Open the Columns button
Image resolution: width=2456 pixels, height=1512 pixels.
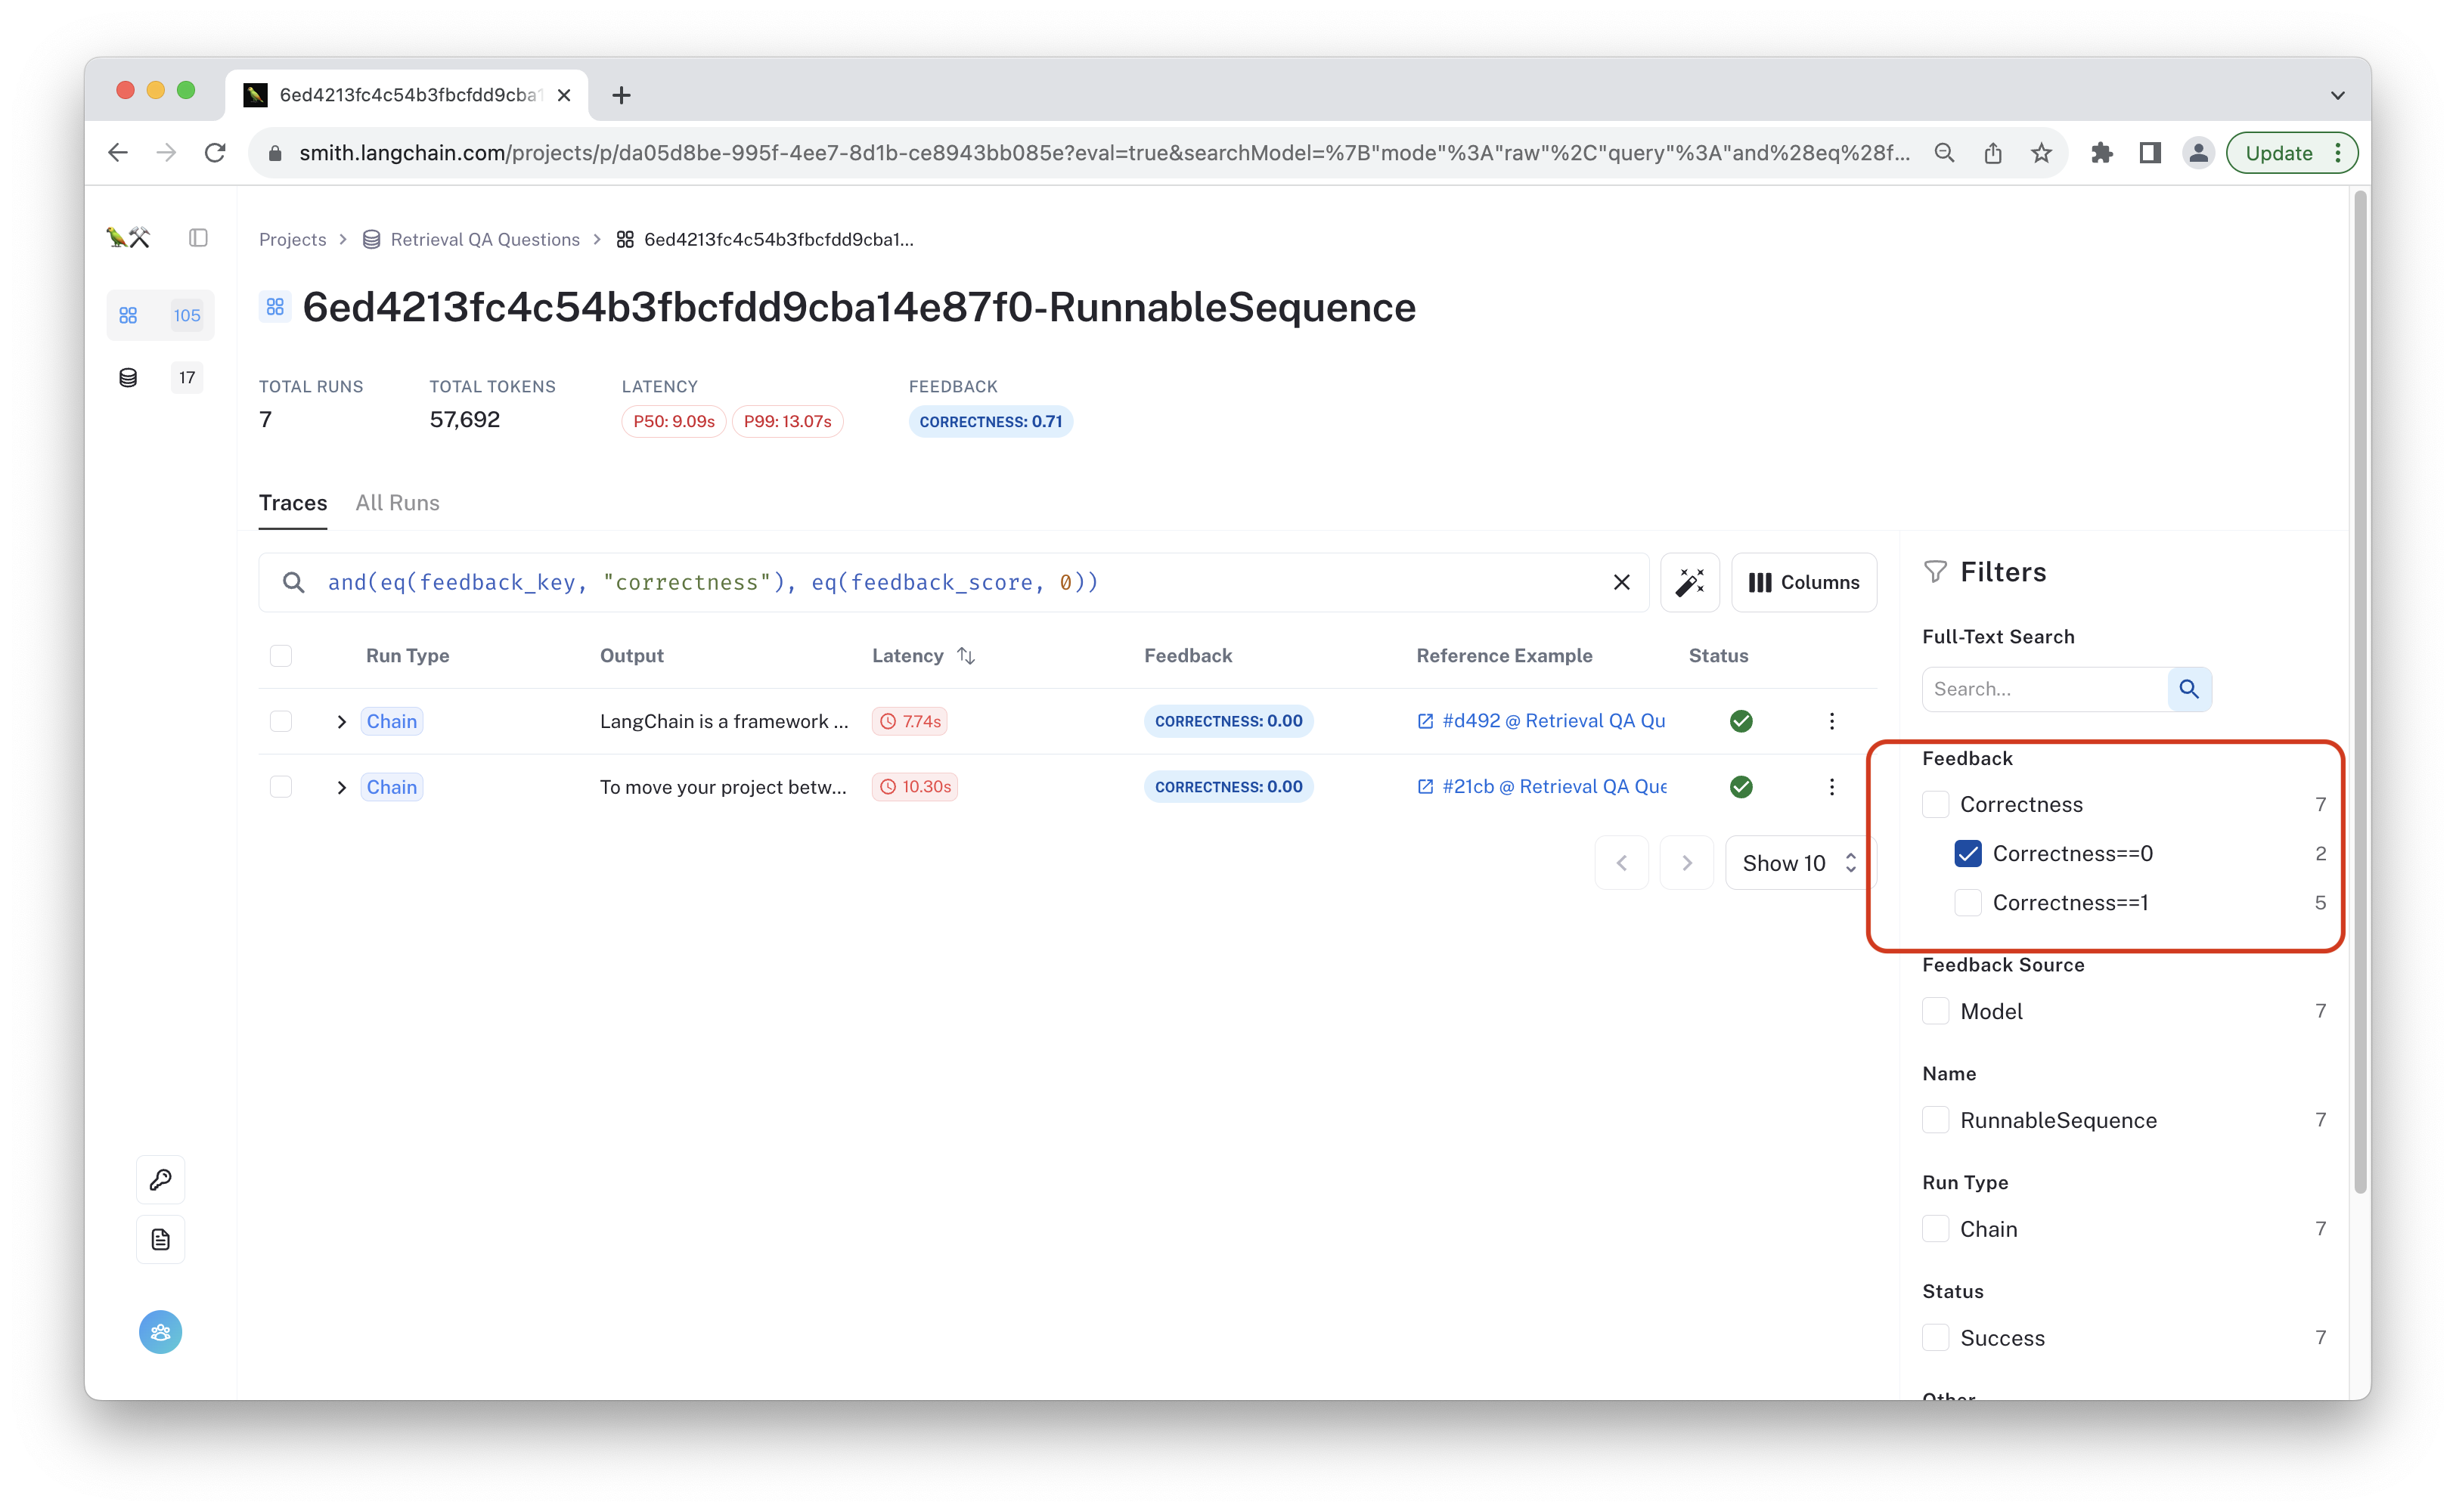(1803, 582)
